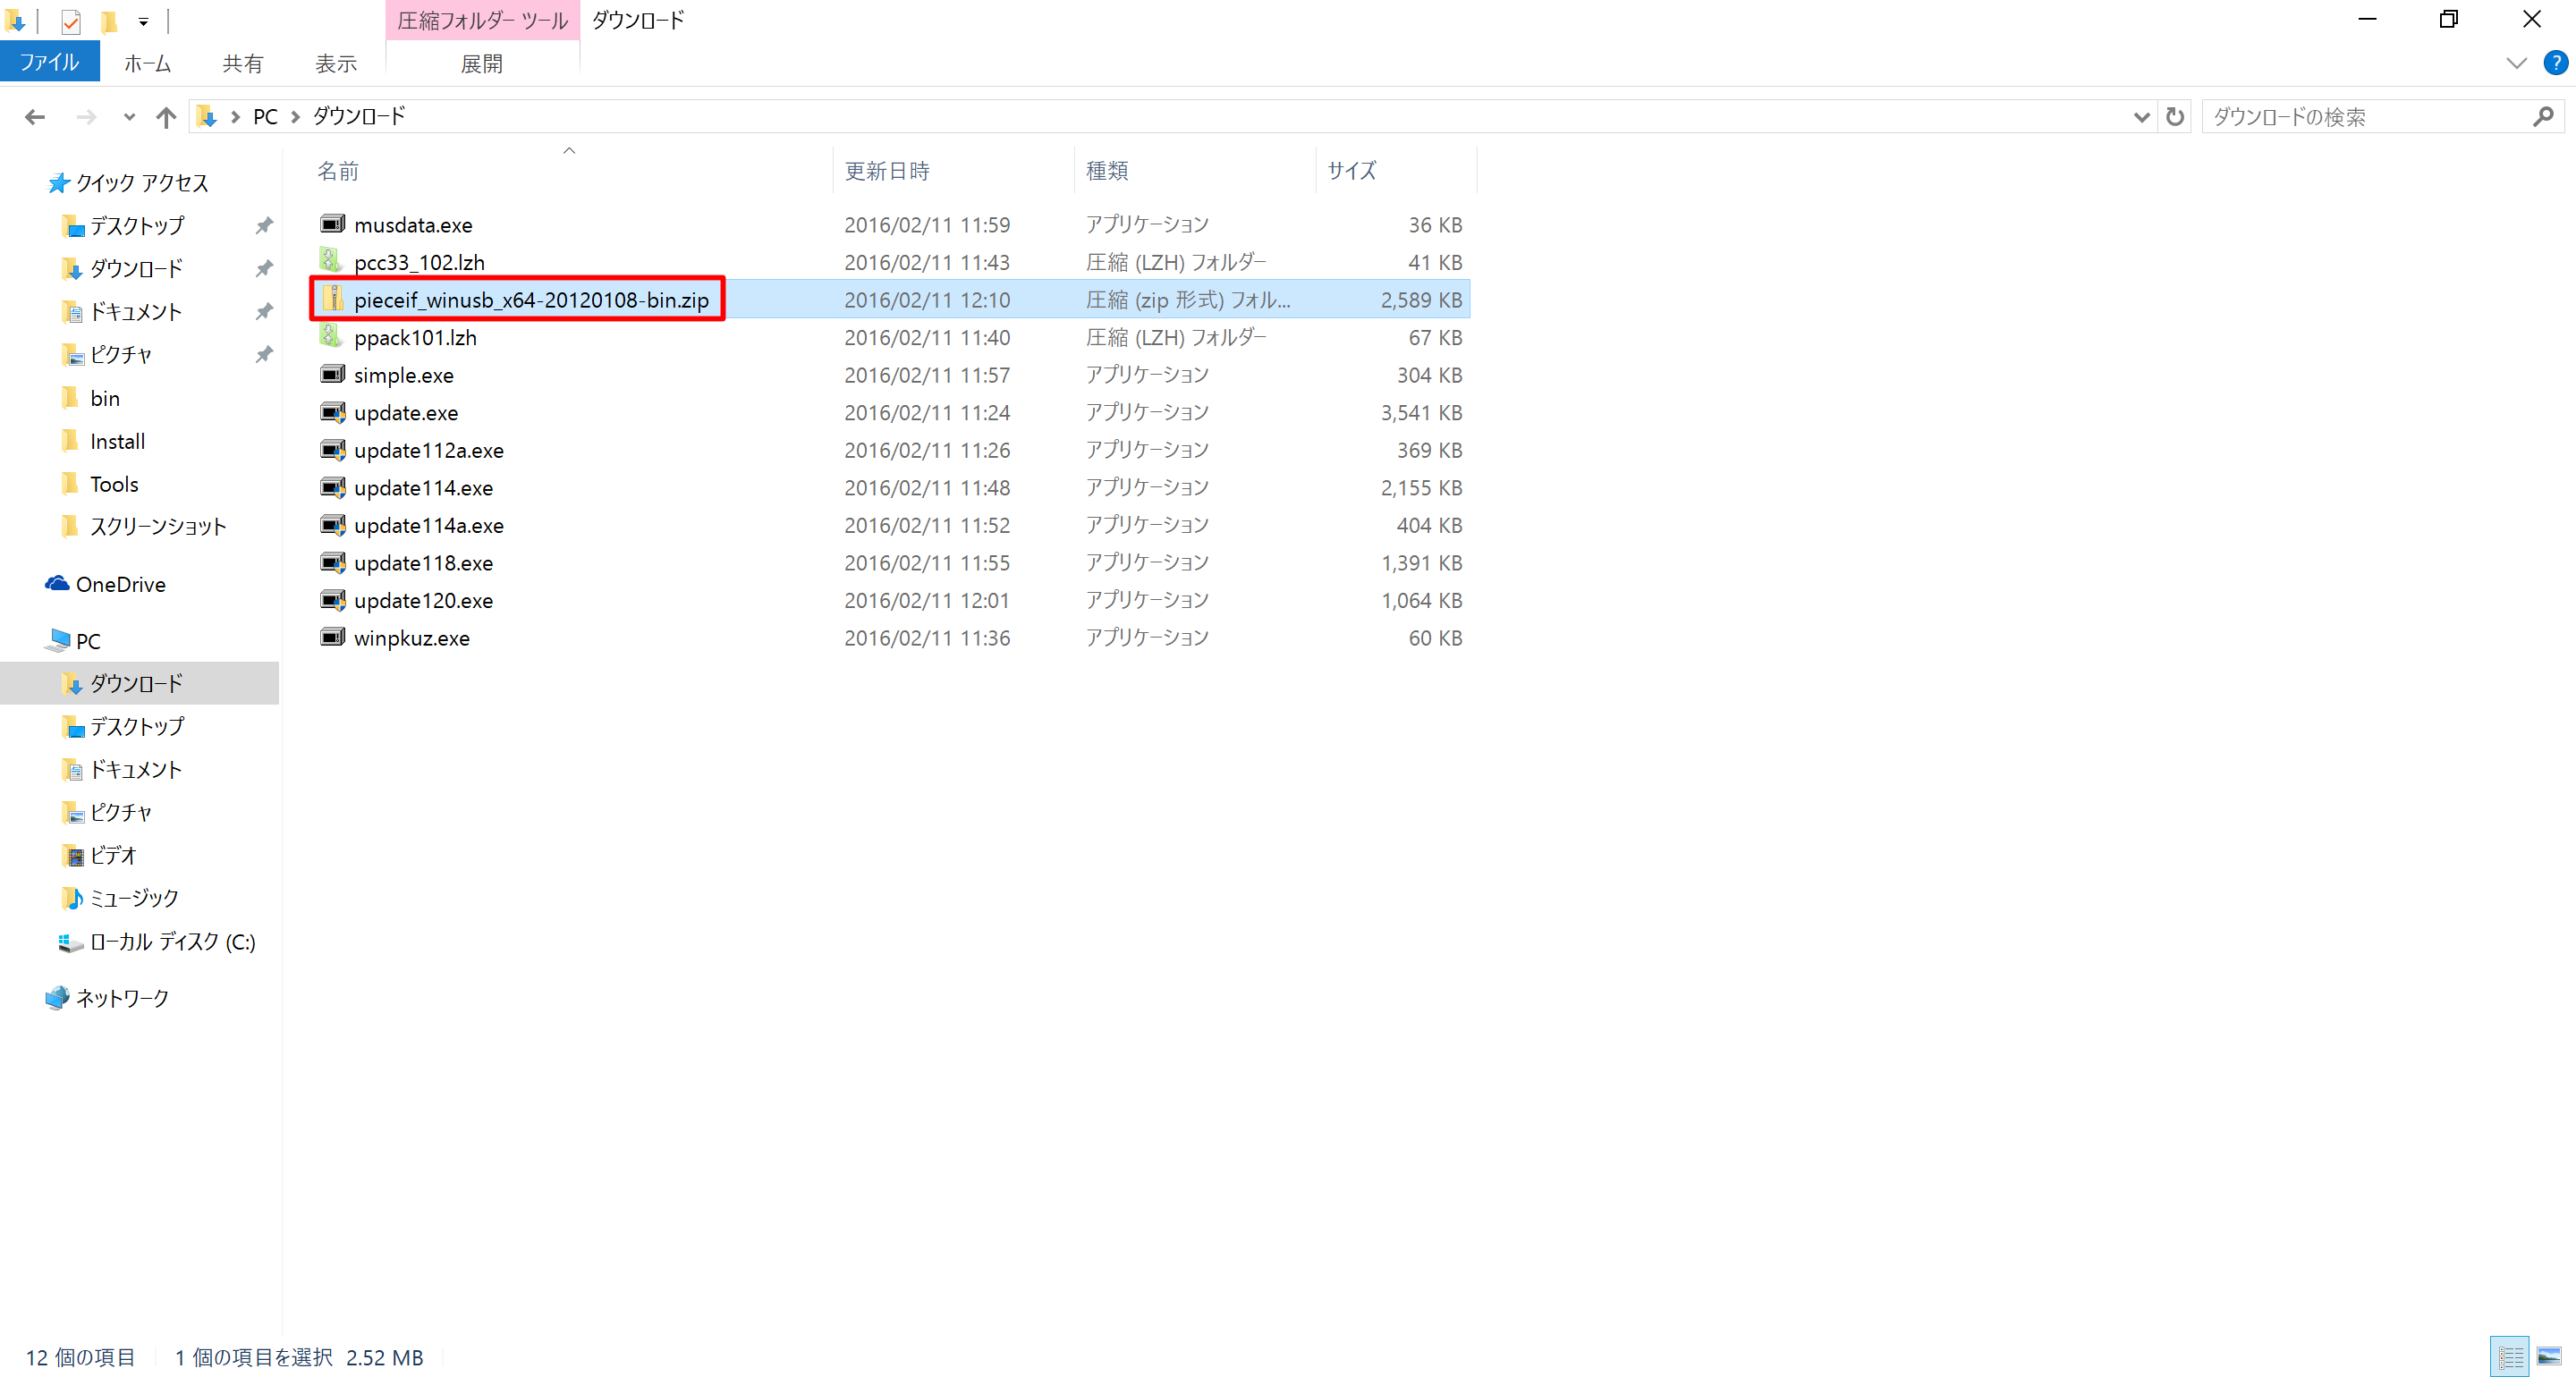Open the address bar history dropdown
The image size is (2576, 1377).
click(2141, 117)
